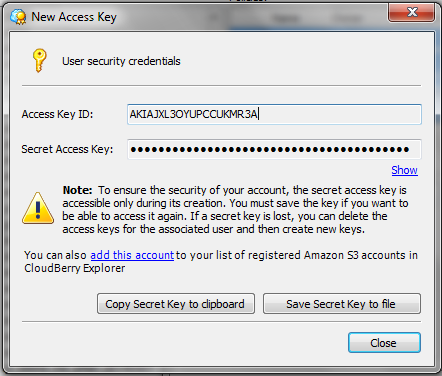This screenshot has width=442, height=376.
Task: Click the 'Access Key ID:' label
Action: tap(57, 114)
